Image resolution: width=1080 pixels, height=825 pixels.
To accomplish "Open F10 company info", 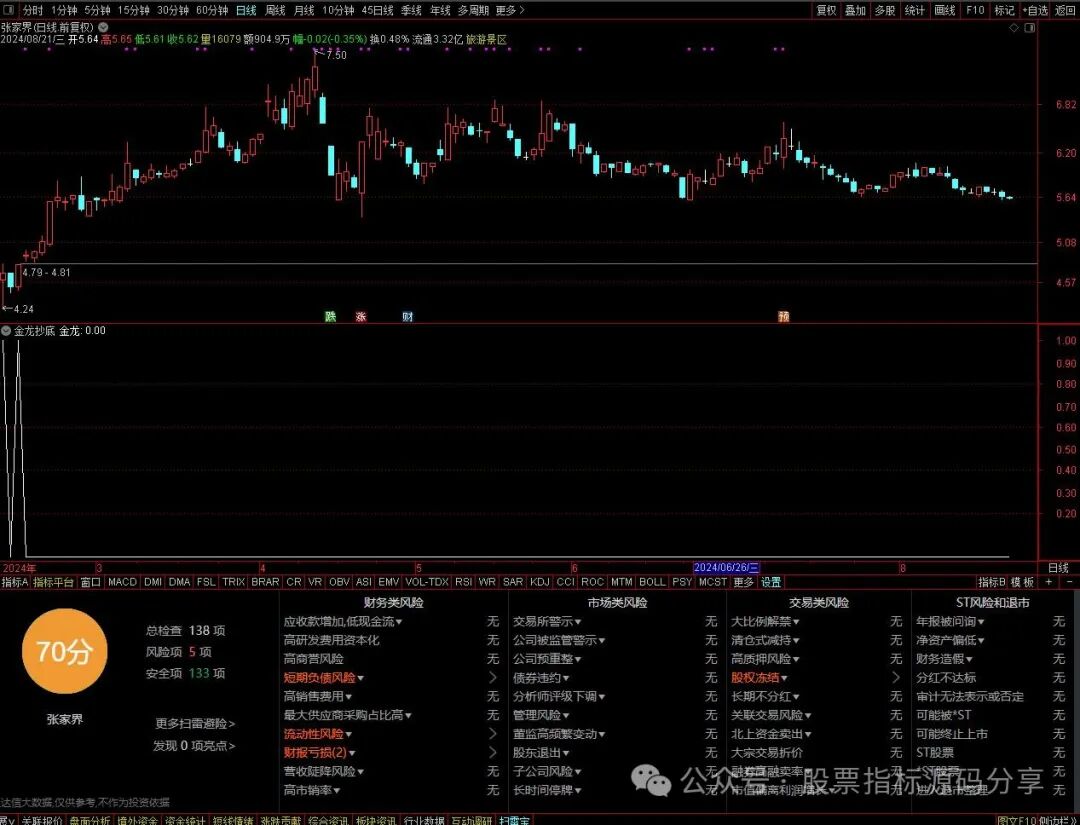I will [x=975, y=10].
